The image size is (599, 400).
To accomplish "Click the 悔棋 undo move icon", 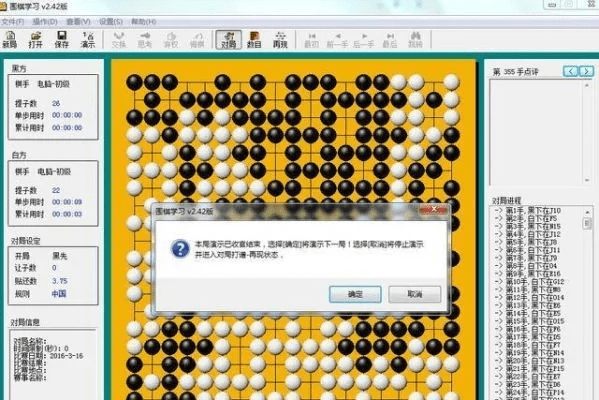I will (x=197, y=40).
